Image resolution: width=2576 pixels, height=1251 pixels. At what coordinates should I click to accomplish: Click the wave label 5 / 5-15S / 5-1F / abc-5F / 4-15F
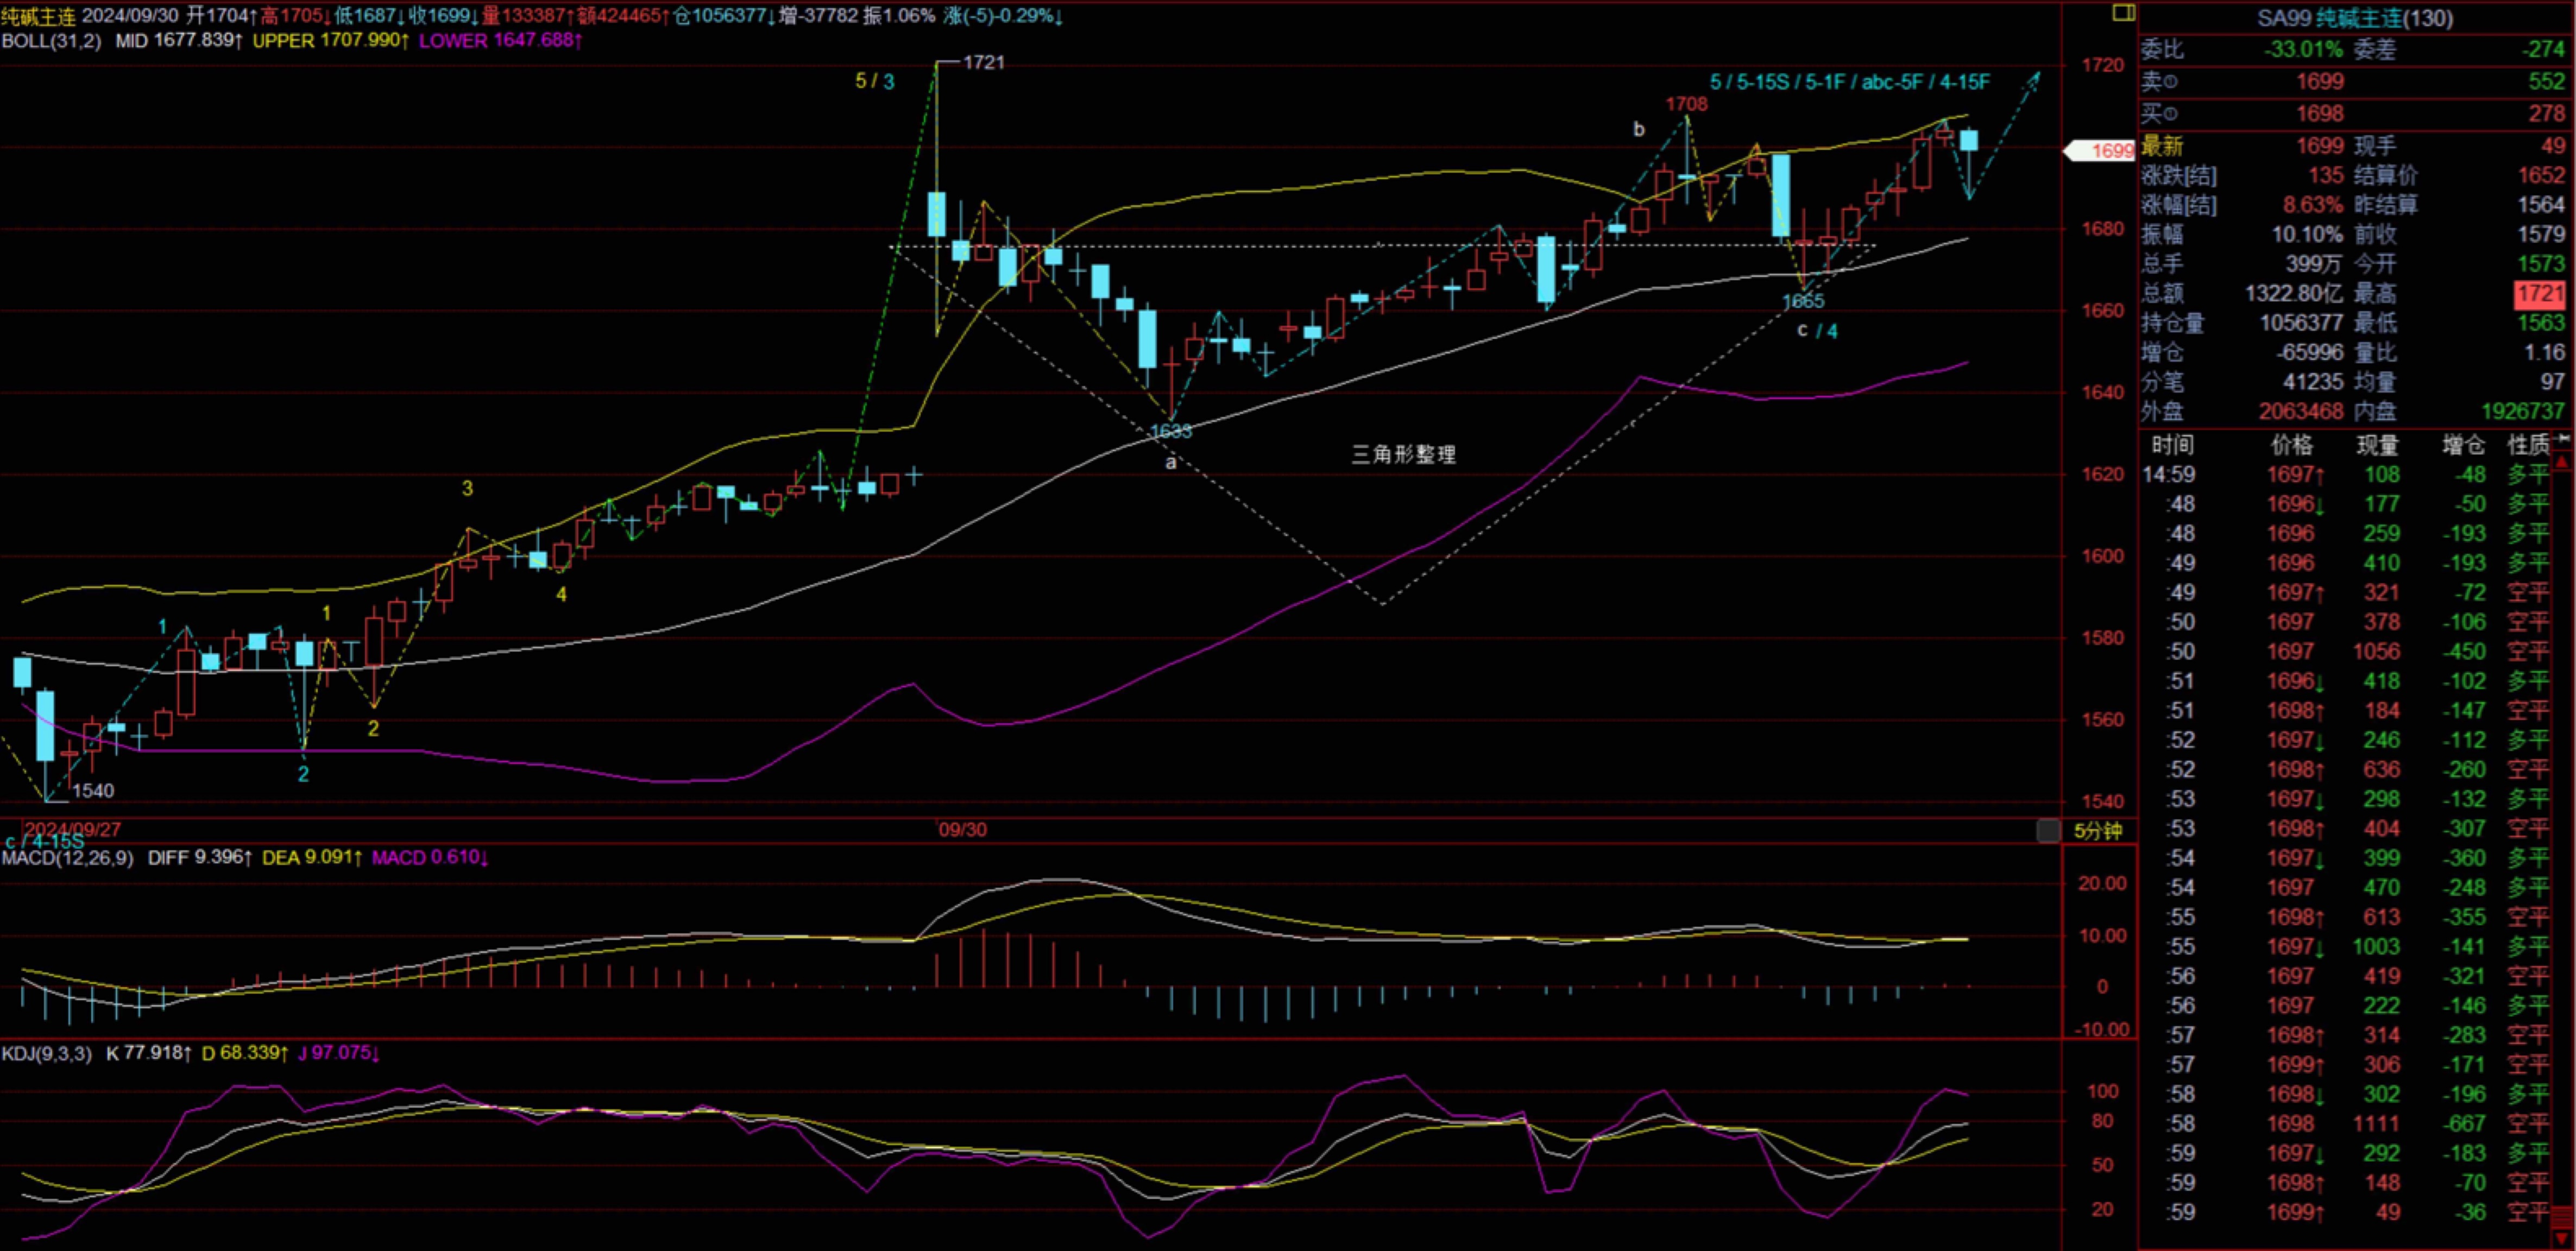[1850, 82]
